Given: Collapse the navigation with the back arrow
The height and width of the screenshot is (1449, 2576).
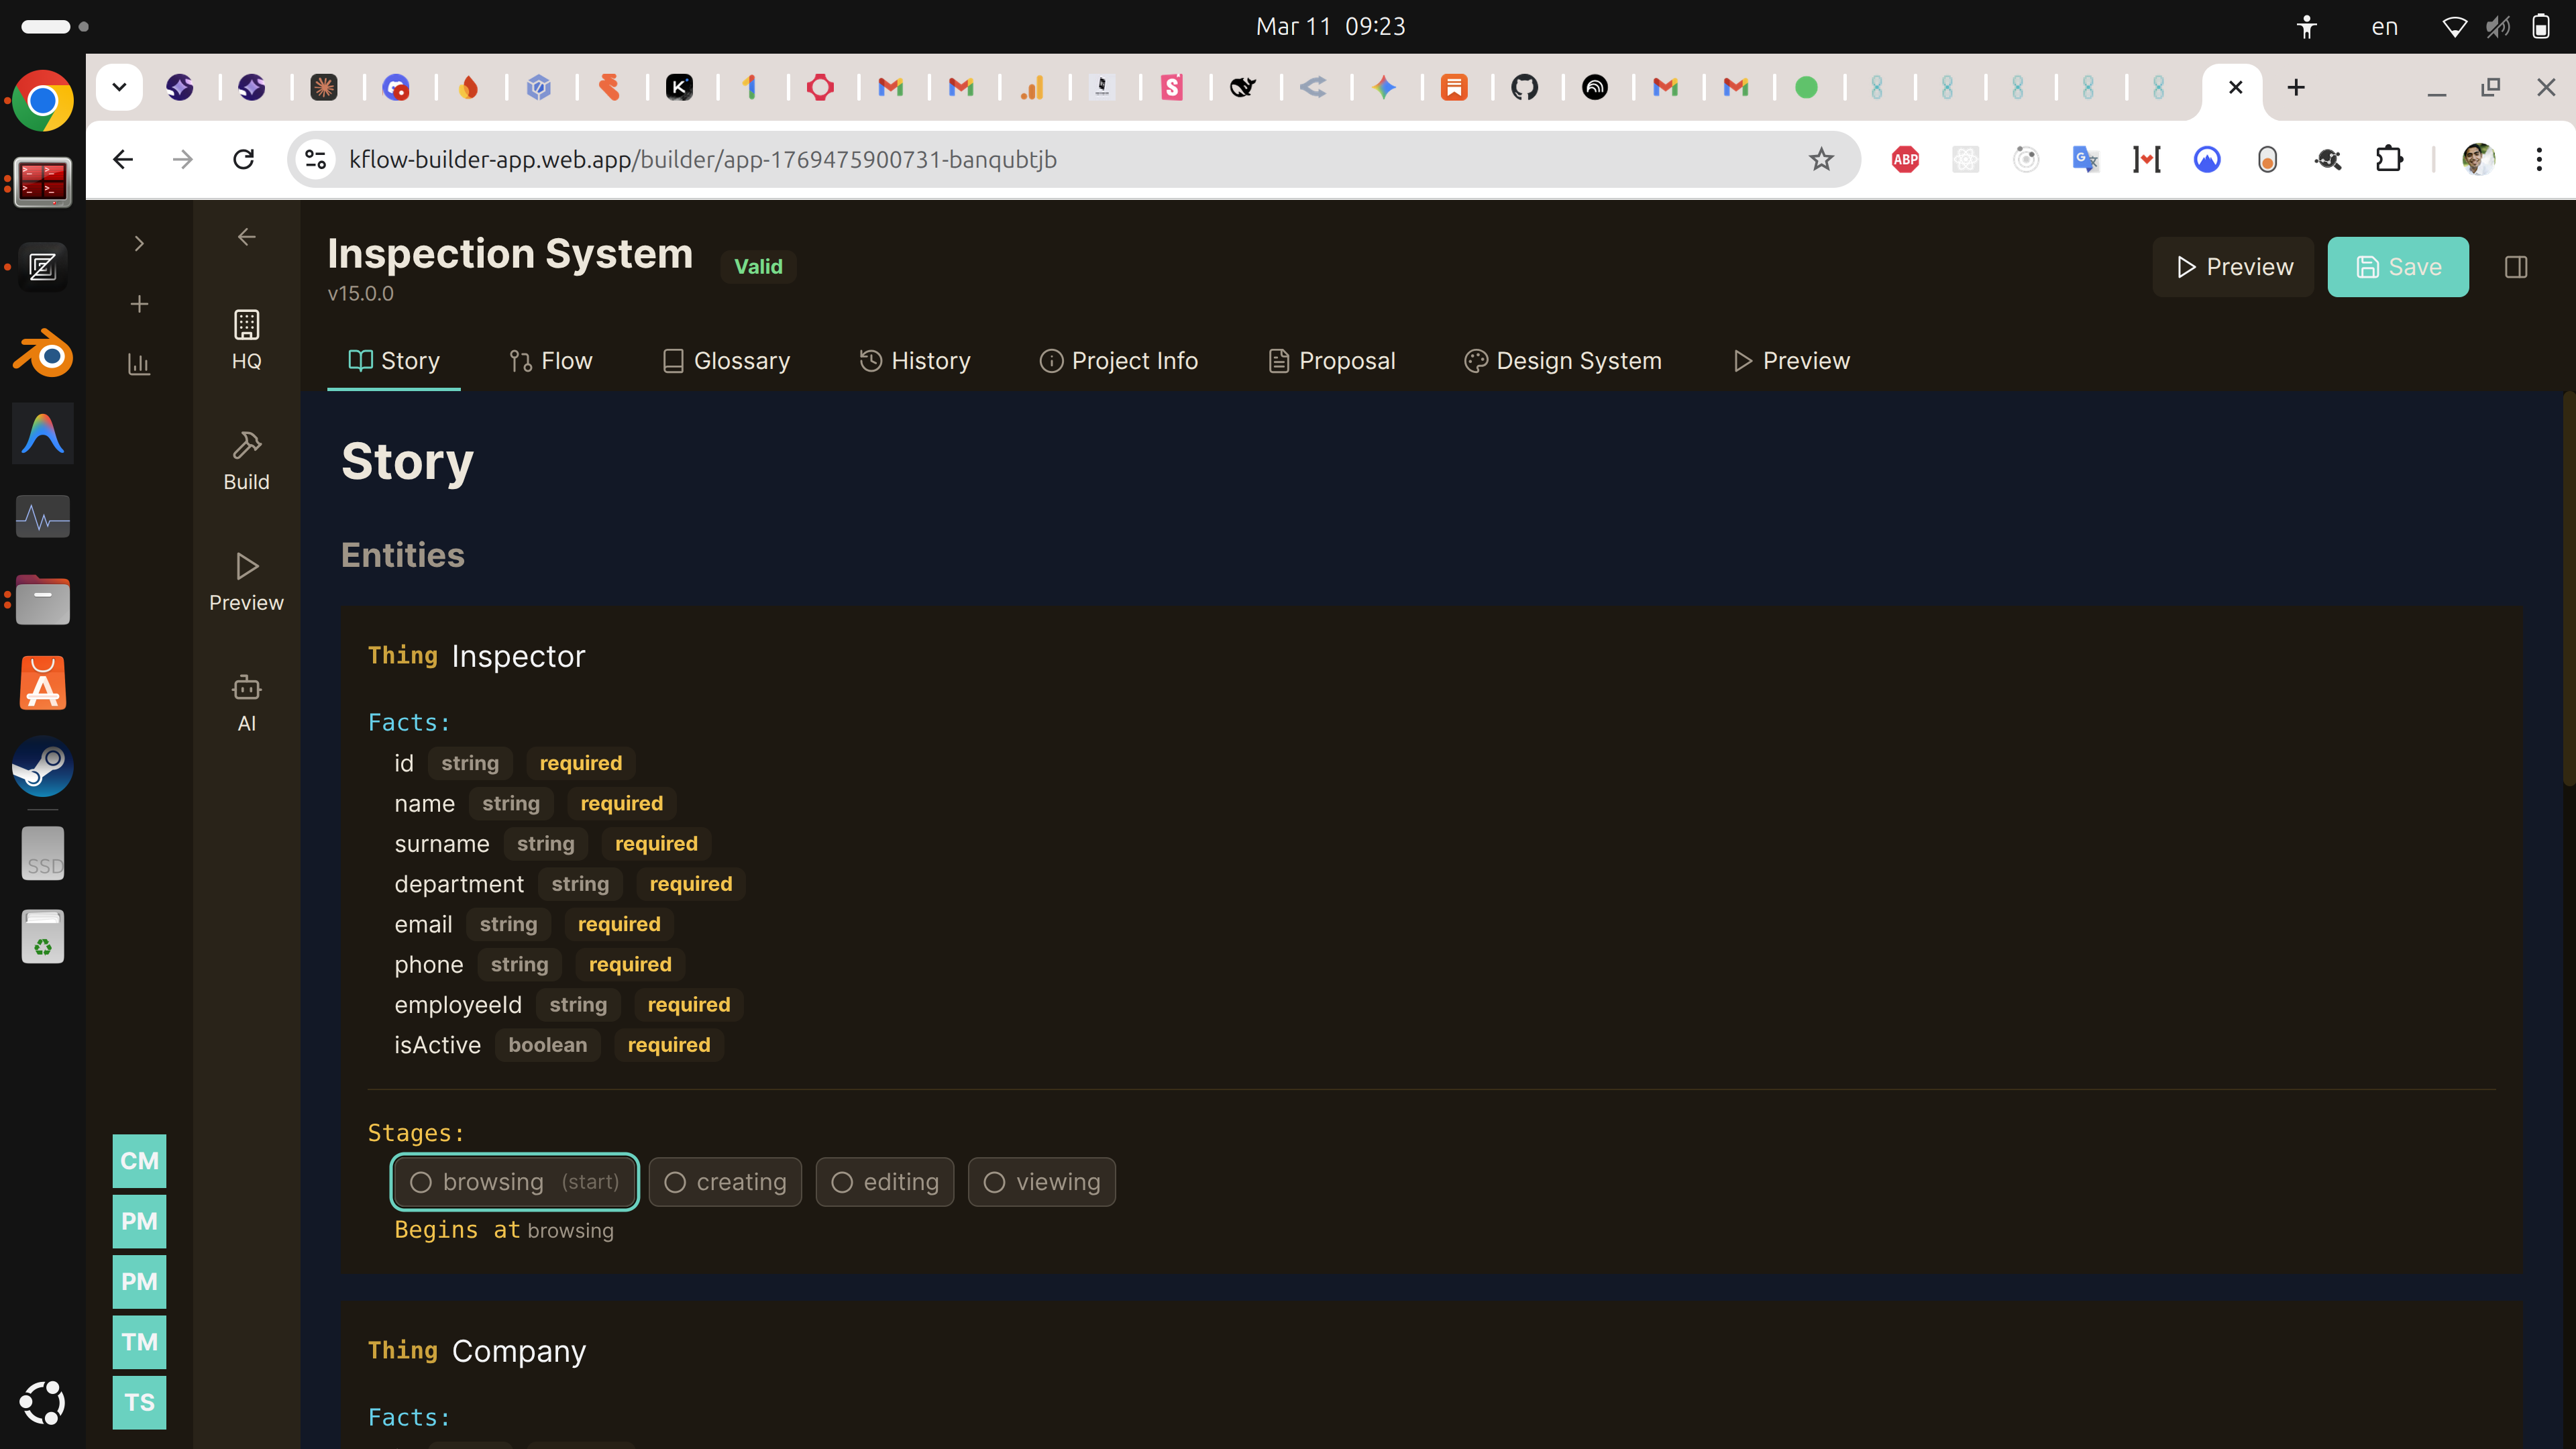Looking at the screenshot, I should [x=247, y=236].
